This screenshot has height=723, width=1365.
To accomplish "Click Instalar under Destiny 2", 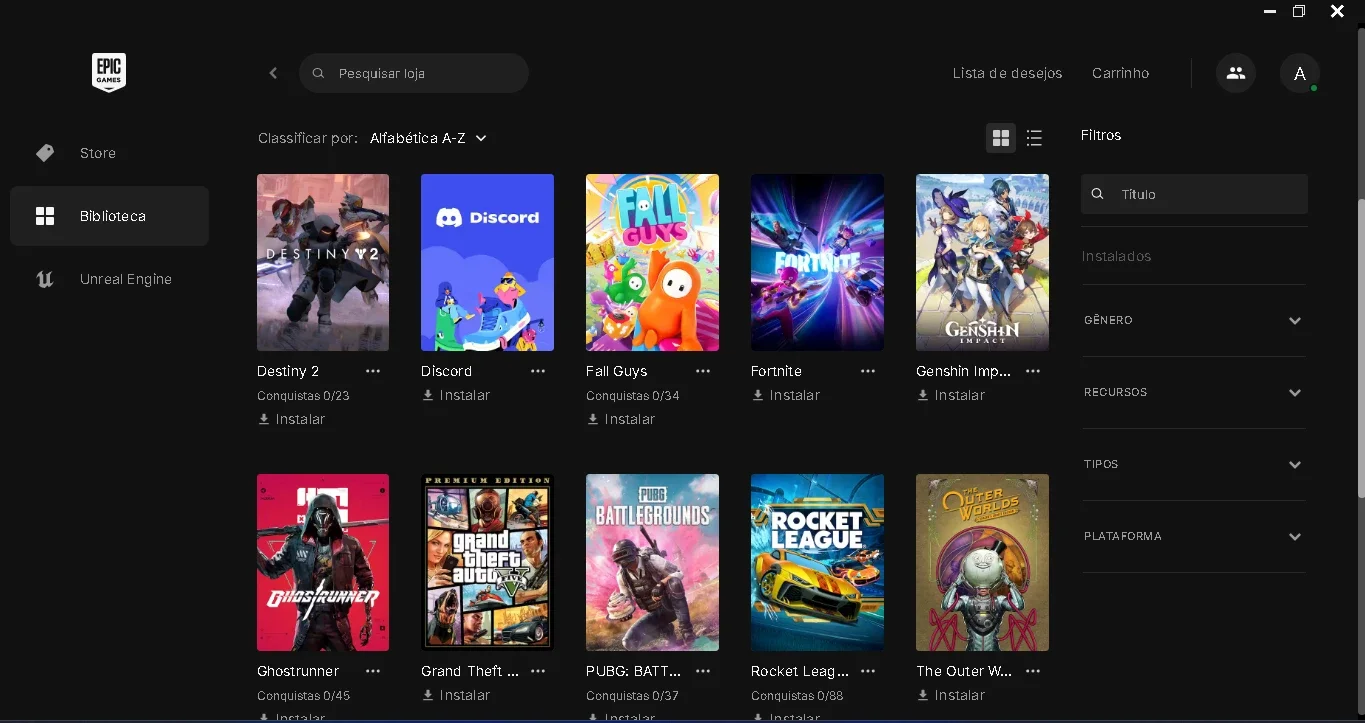I will [291, 419].
